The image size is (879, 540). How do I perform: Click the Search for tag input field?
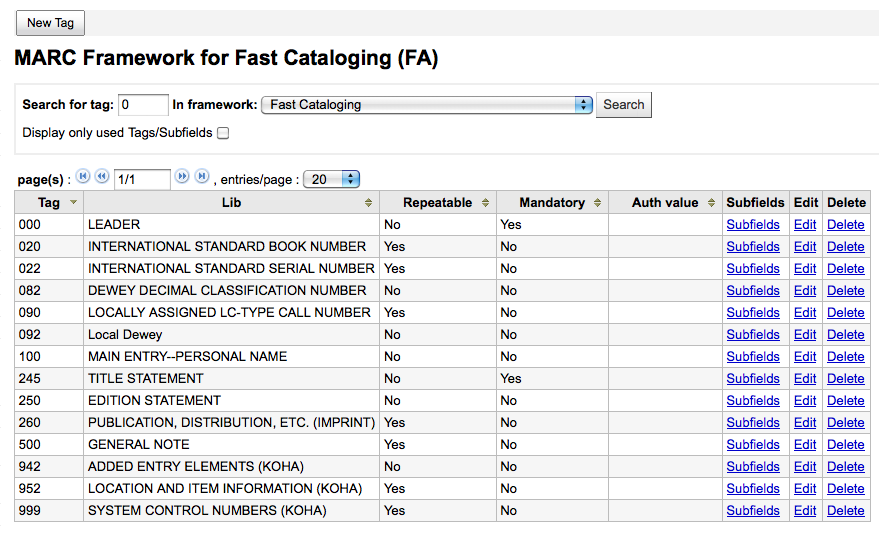point(143,105)
